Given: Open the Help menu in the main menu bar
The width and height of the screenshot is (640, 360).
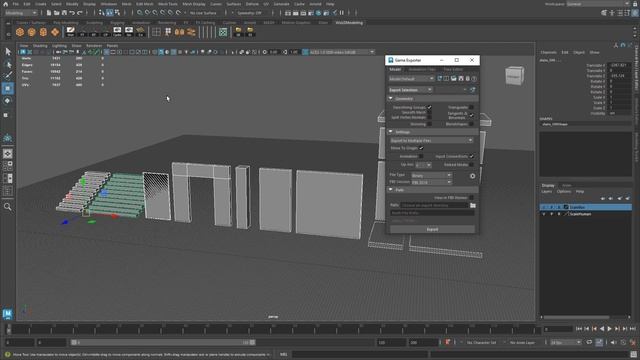Looking at the screenshot, I should pos(330,4).
